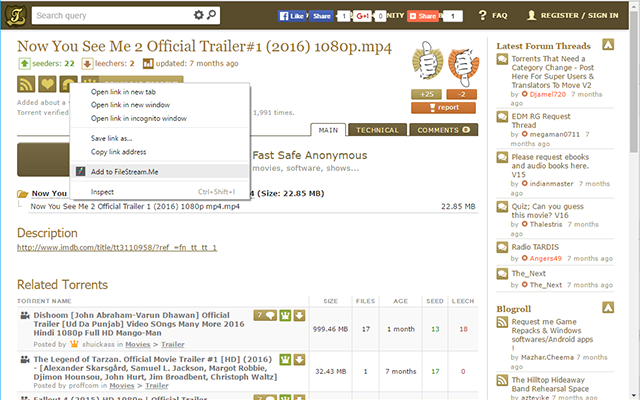This screenshot has height=400, width=640.
Task: Click the RSS feed icon under title
Action: [26, 84]
